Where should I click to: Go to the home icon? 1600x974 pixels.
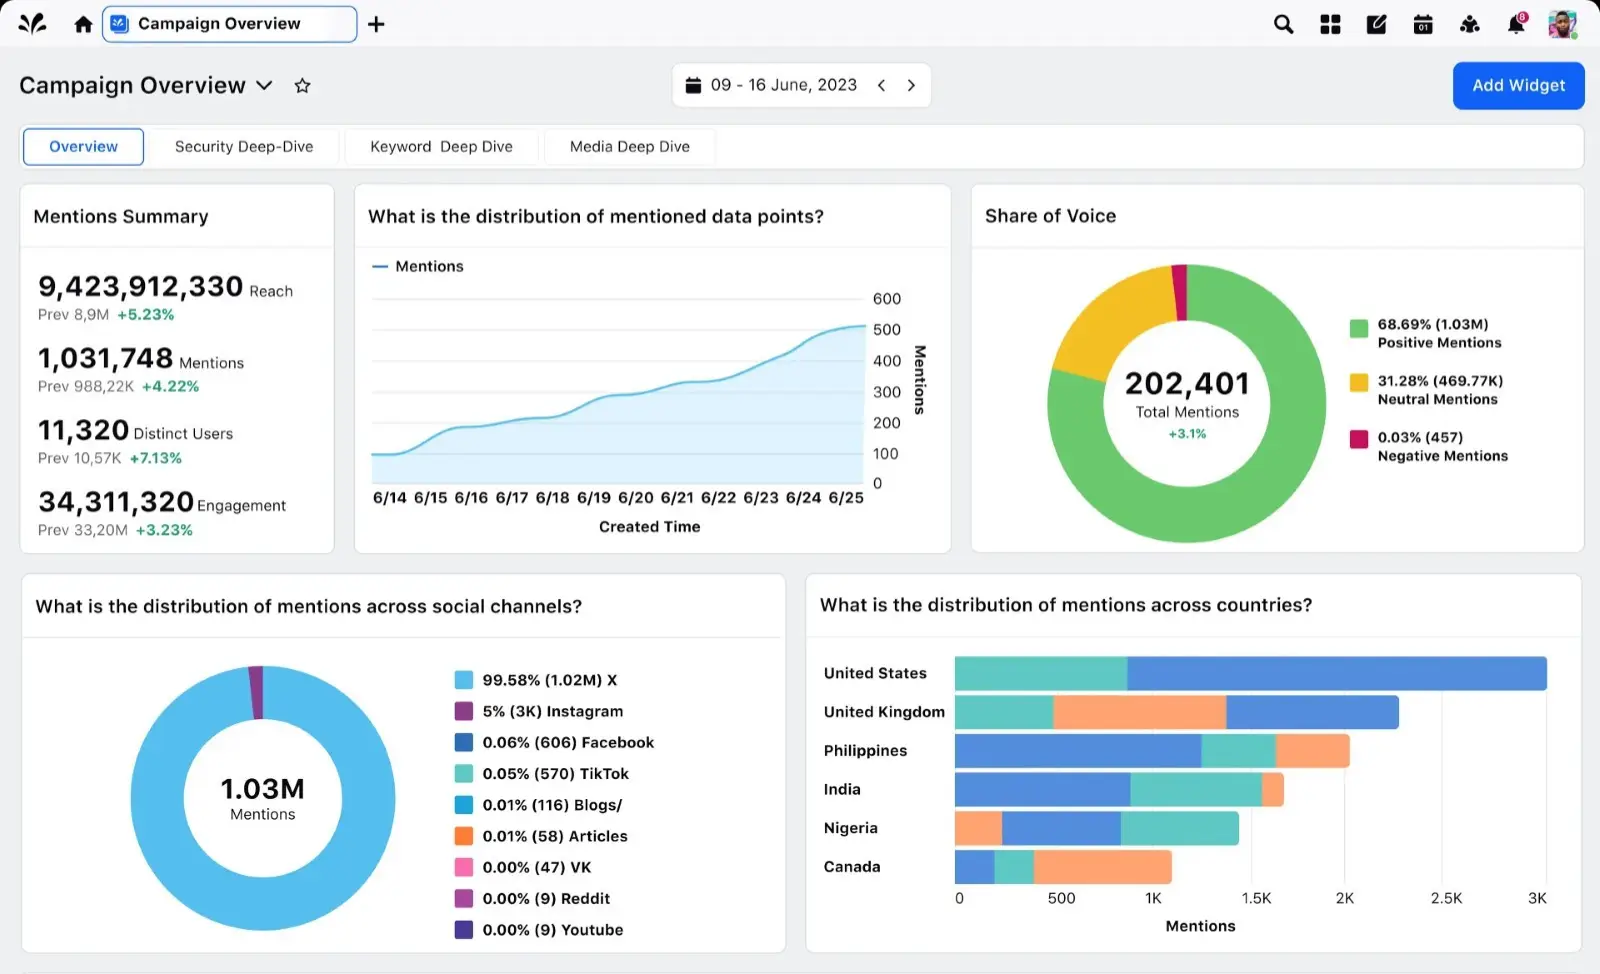(x=83, y=24)
